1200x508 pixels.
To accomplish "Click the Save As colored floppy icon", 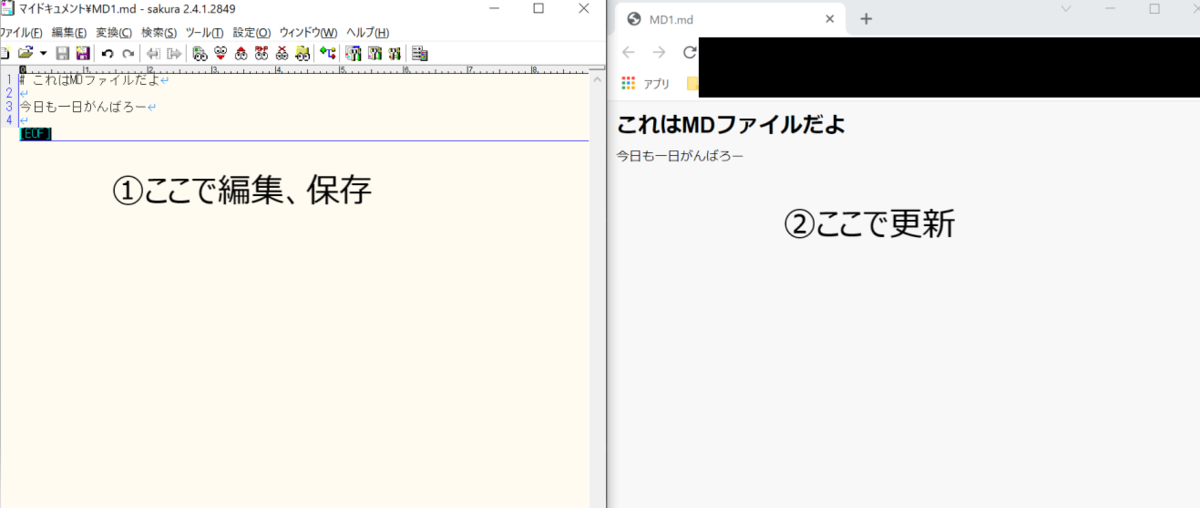I will click(83, 53).
